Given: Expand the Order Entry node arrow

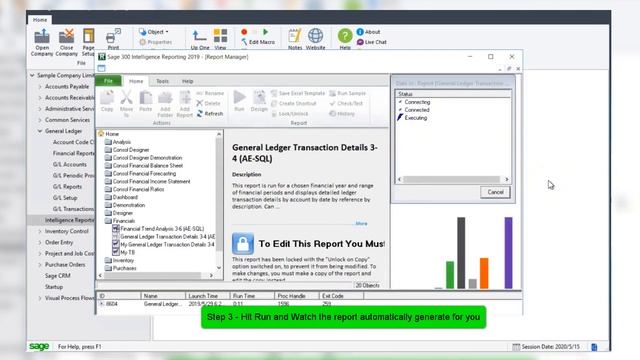Looking at the screenshot, I should 40,242.
